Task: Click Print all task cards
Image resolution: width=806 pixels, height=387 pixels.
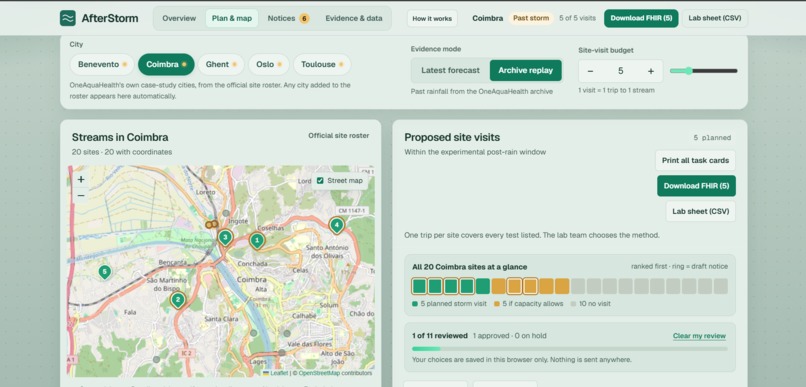Action: point(695,160)
